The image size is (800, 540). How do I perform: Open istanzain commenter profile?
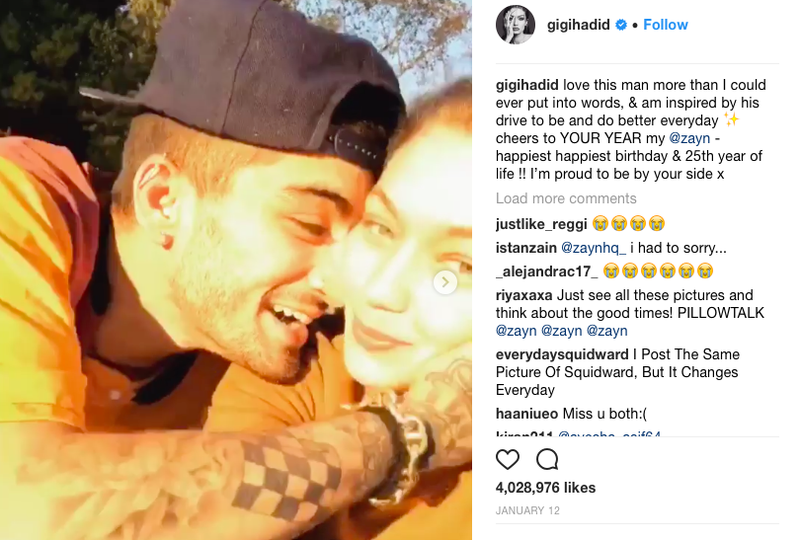[526, 248]
